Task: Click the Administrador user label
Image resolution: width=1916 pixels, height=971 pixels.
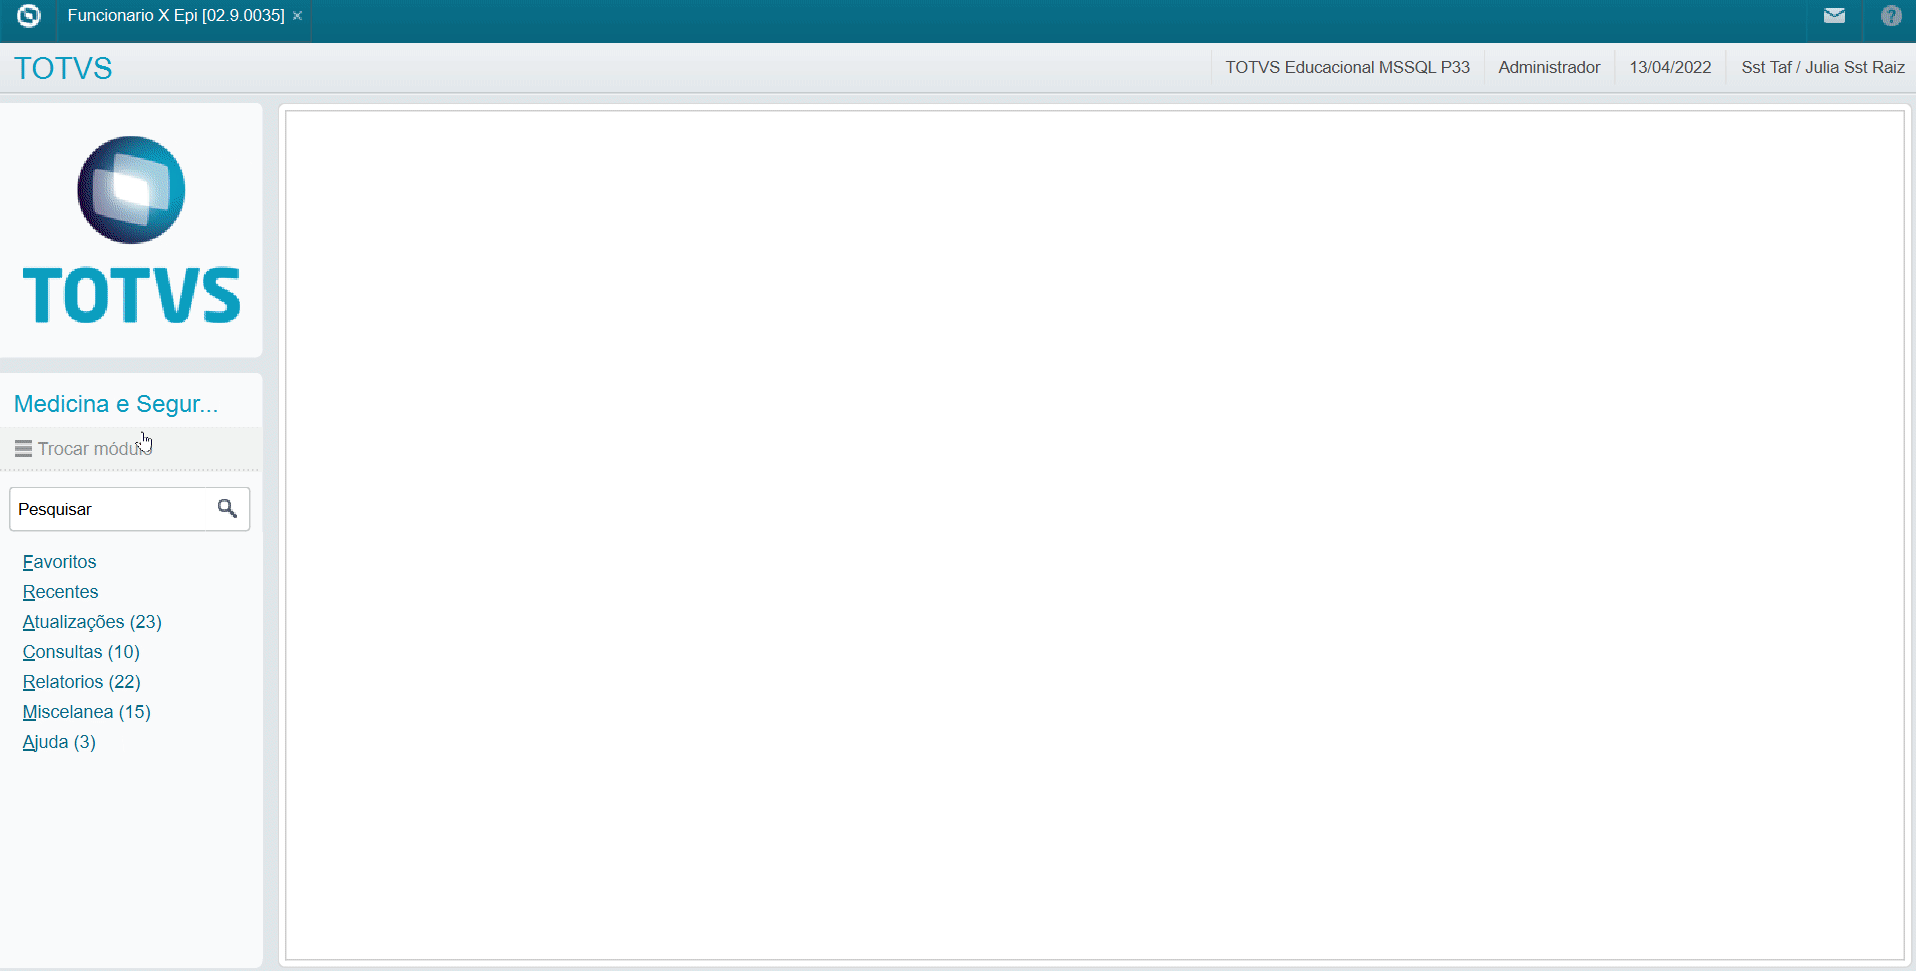Action: 1549,67
